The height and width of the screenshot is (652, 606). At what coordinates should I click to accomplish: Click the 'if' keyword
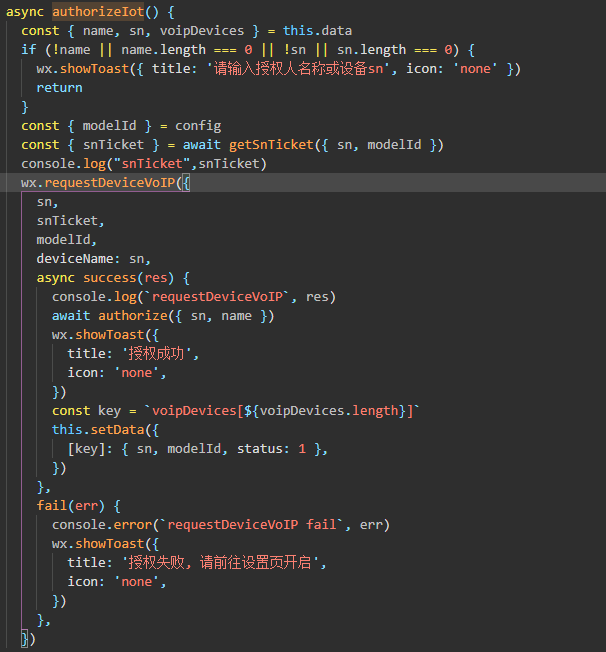pos(29,50)
